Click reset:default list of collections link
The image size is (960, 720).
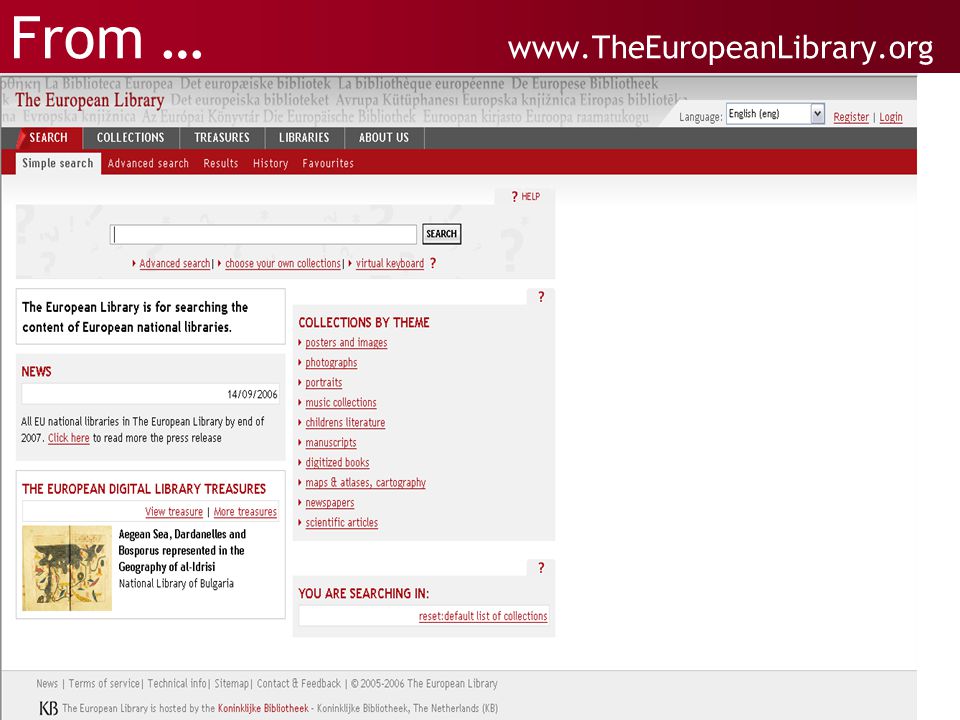[483, 617]
